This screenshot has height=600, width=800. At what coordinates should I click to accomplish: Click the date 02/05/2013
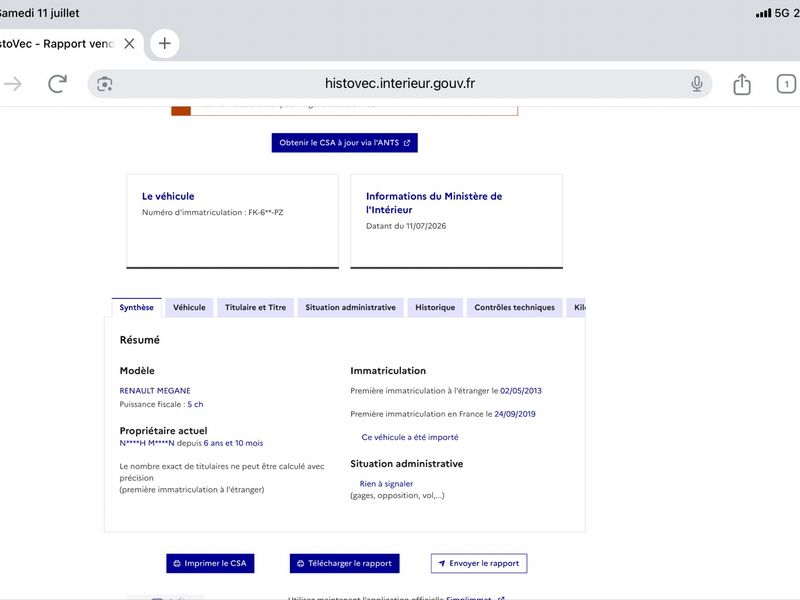tap(521, 391)
